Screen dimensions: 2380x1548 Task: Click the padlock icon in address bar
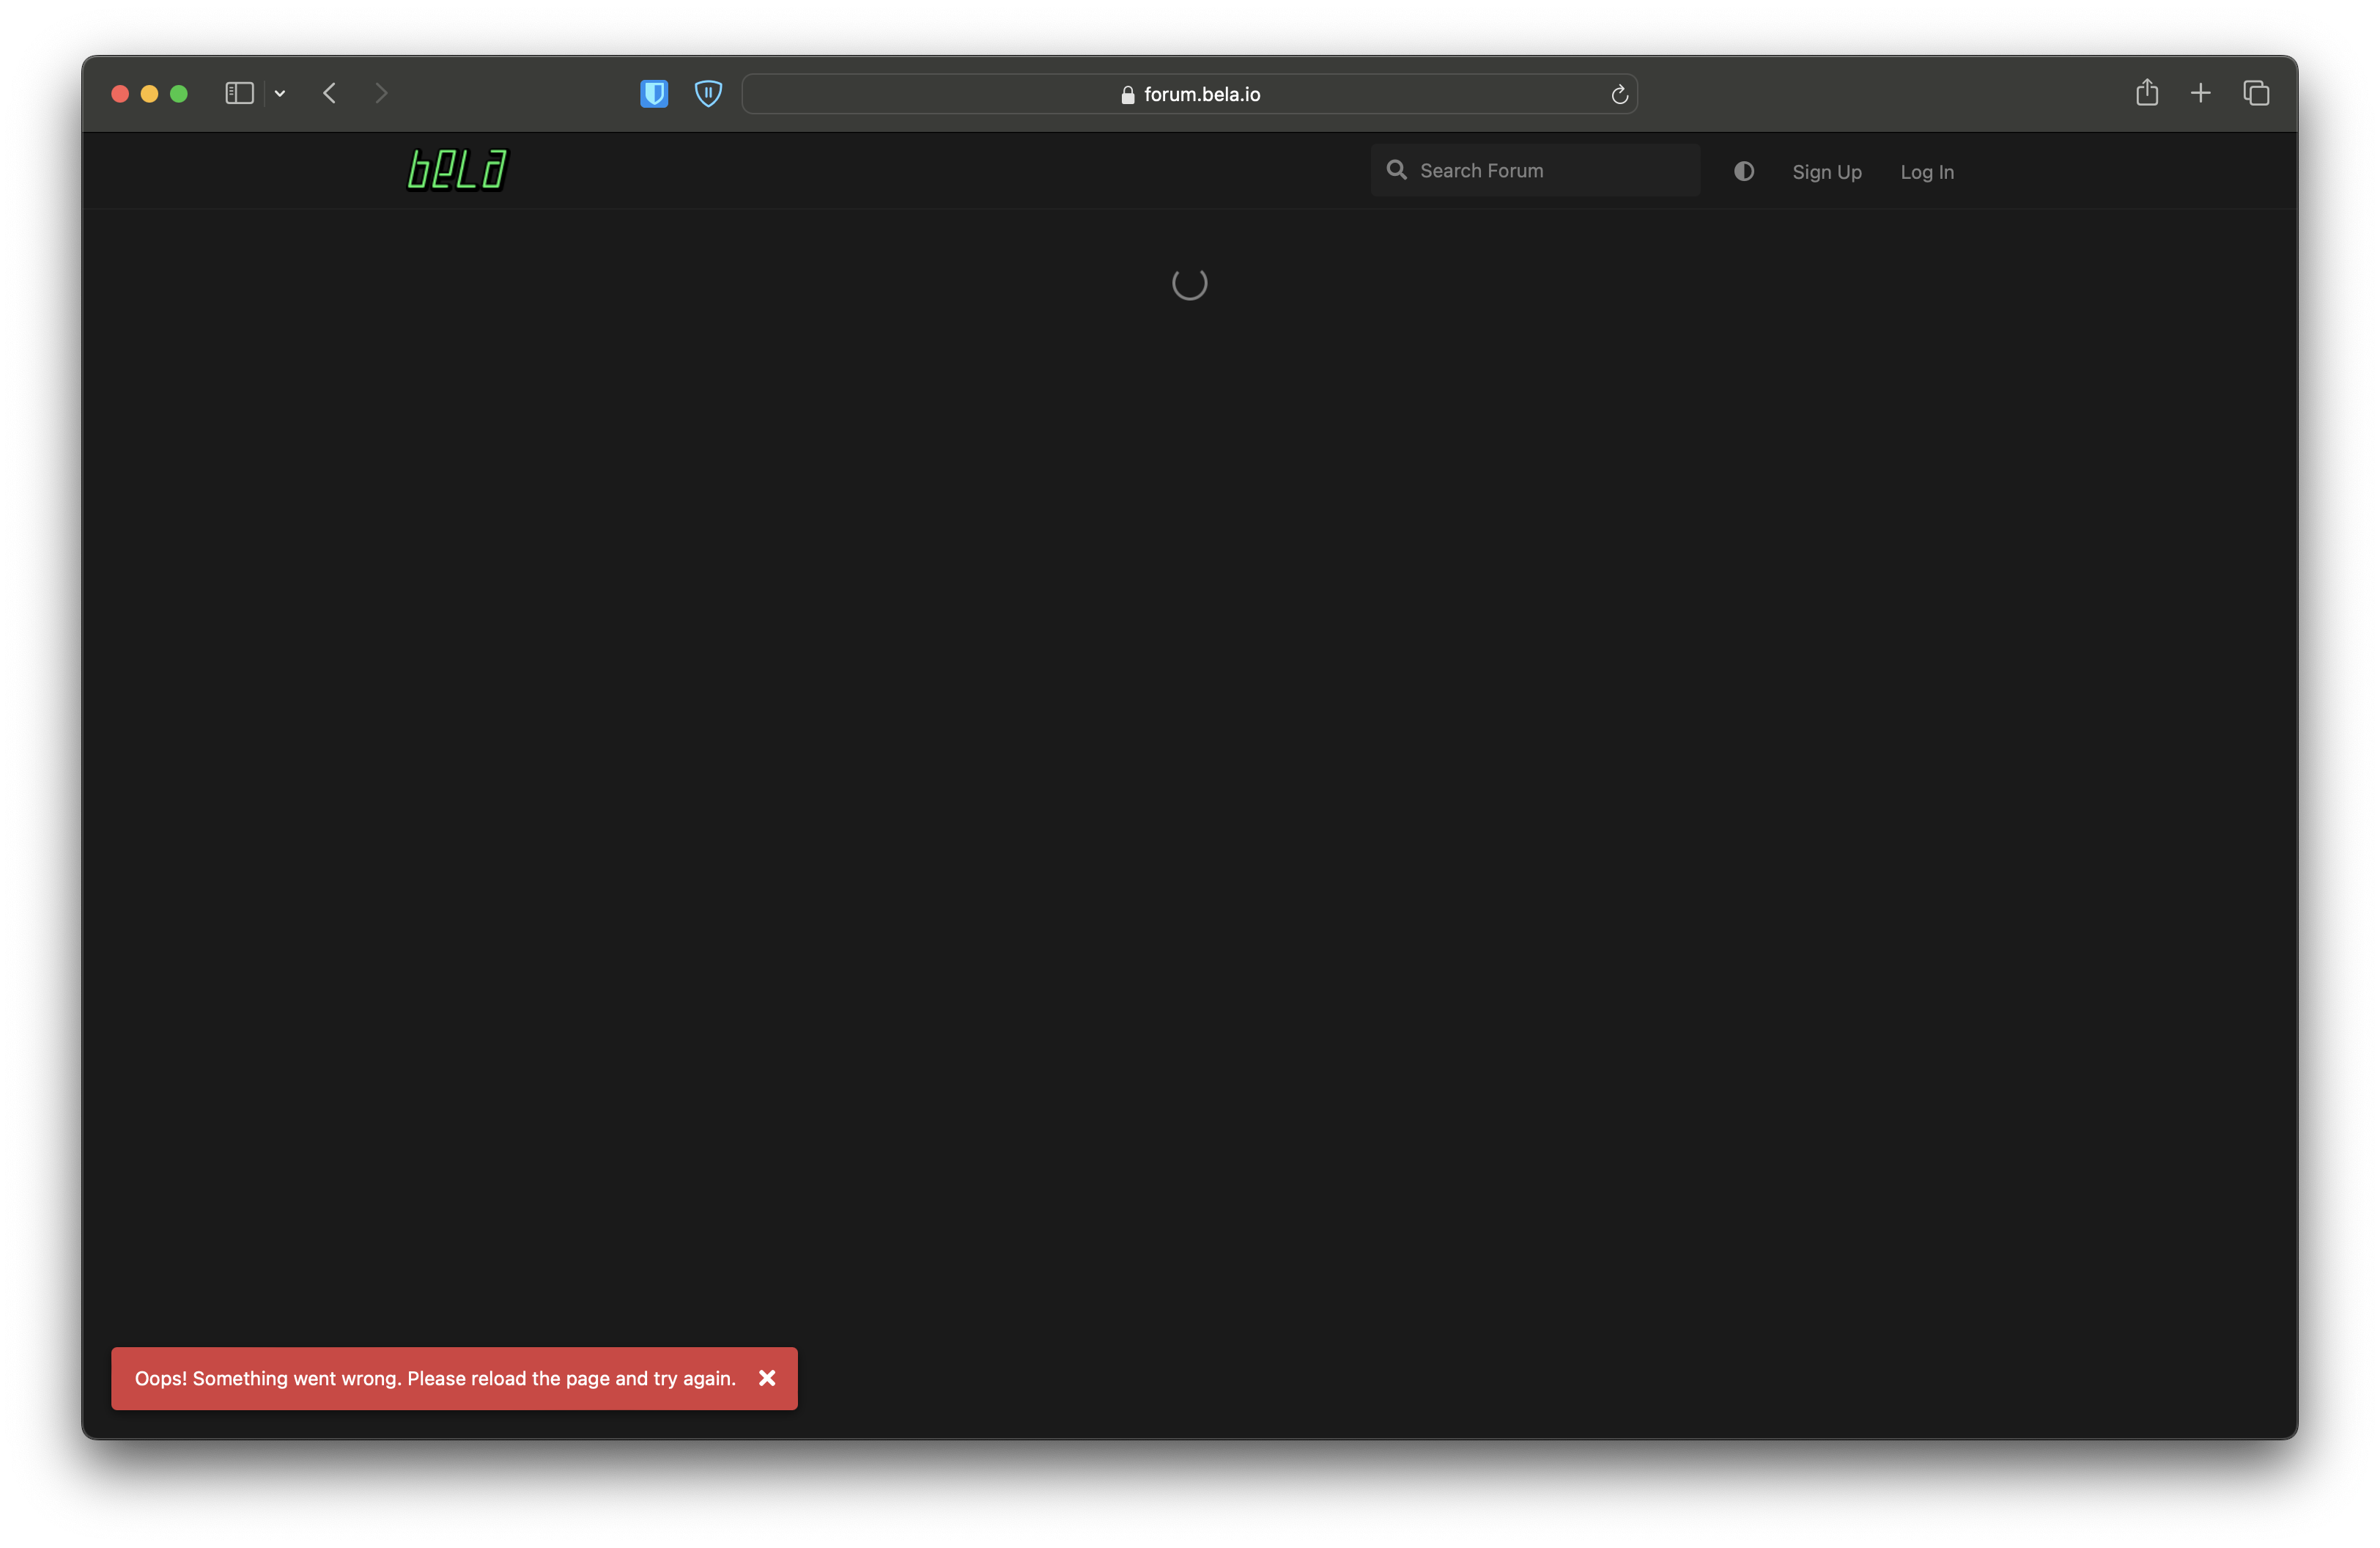1127,95
